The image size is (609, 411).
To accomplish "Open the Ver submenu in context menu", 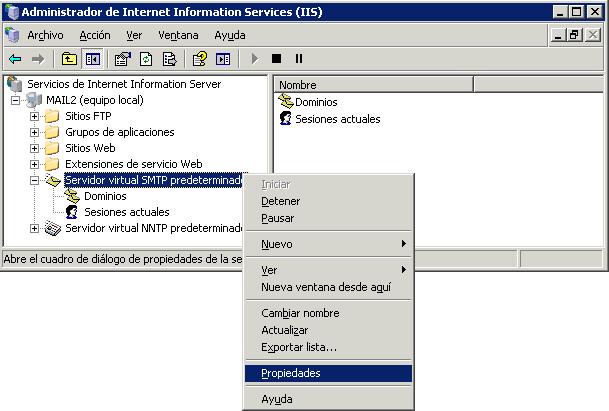I will 328,270.
